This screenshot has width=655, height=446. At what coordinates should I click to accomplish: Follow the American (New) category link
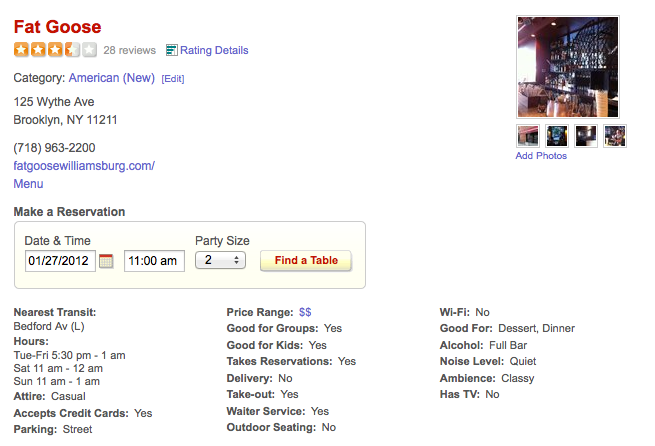click(x=112, y=78)
